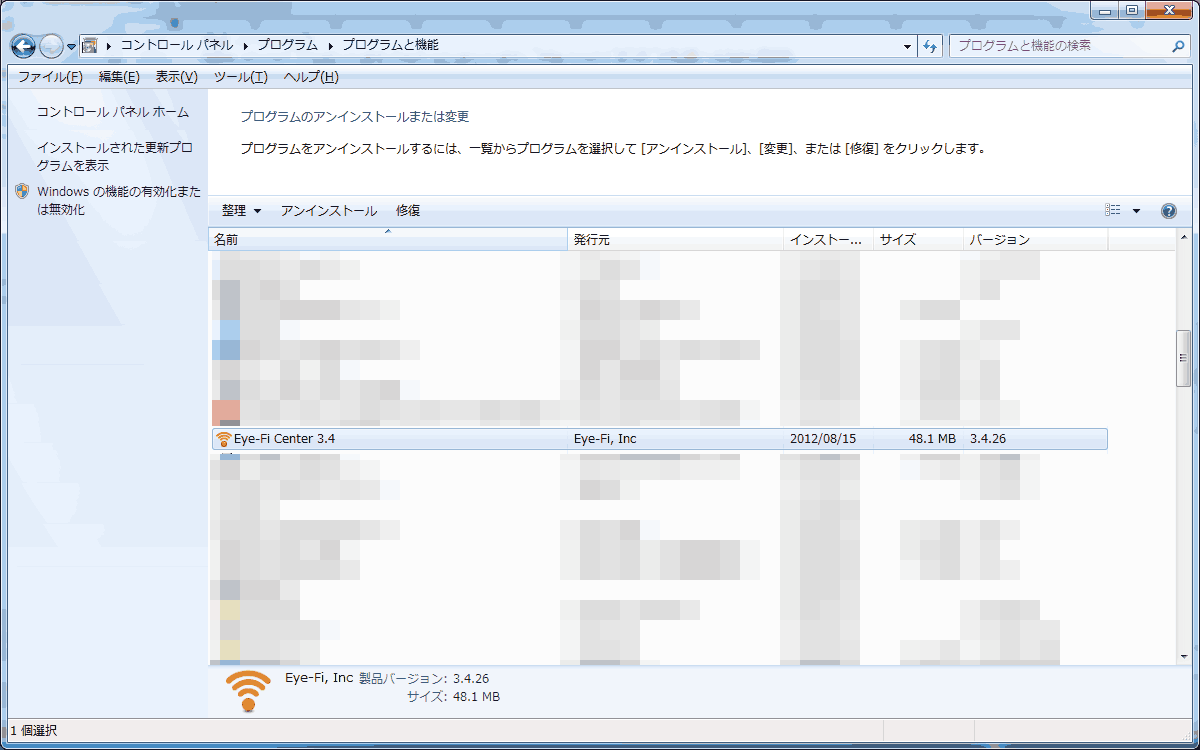Click 製品バージョン: 3.4.26 in details pane
The width and height of the screenshot is (1200, 750).
[x=424, y=678]
